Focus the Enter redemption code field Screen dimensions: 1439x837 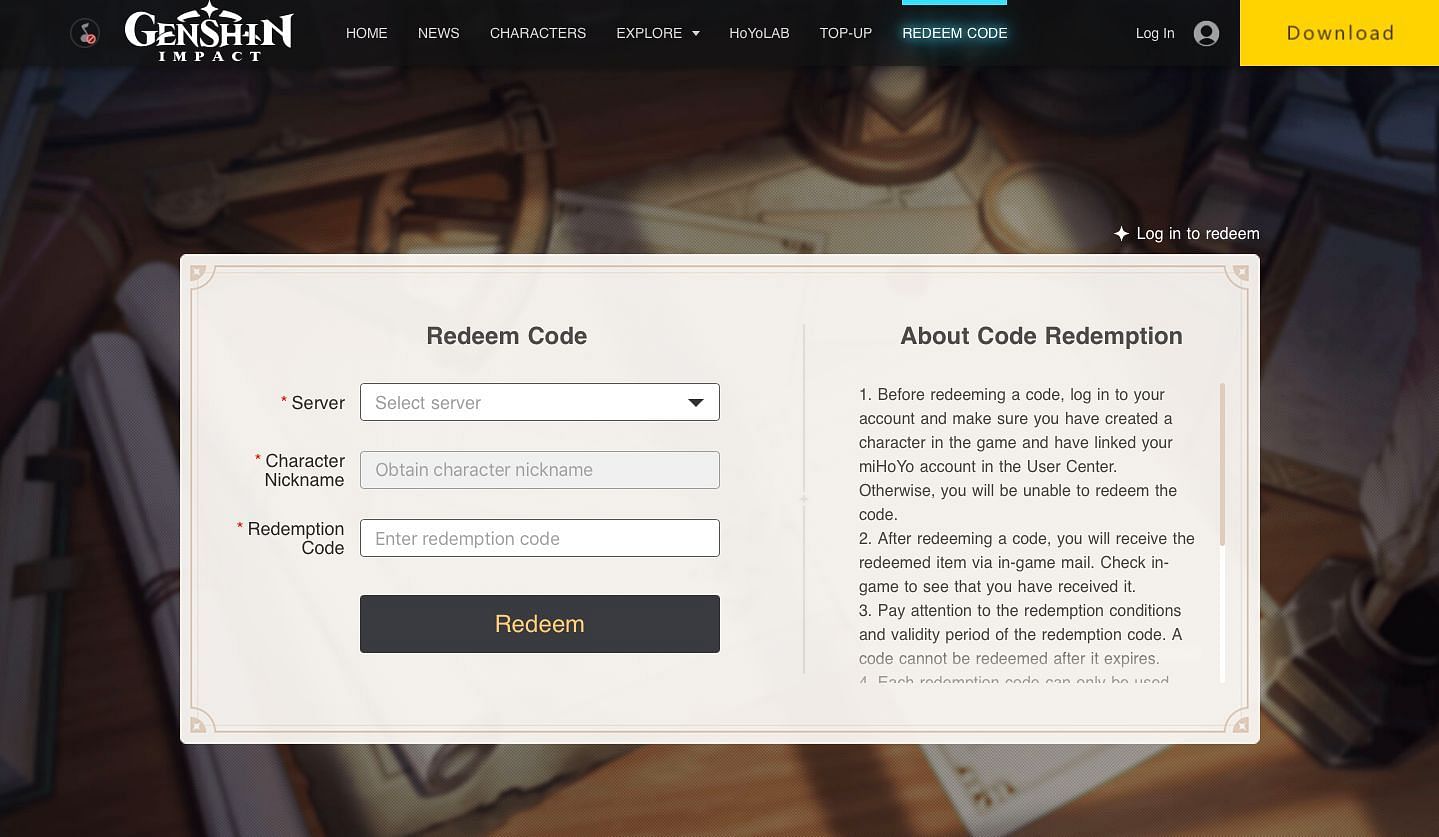pyautogui.click(x=540, y=538)
